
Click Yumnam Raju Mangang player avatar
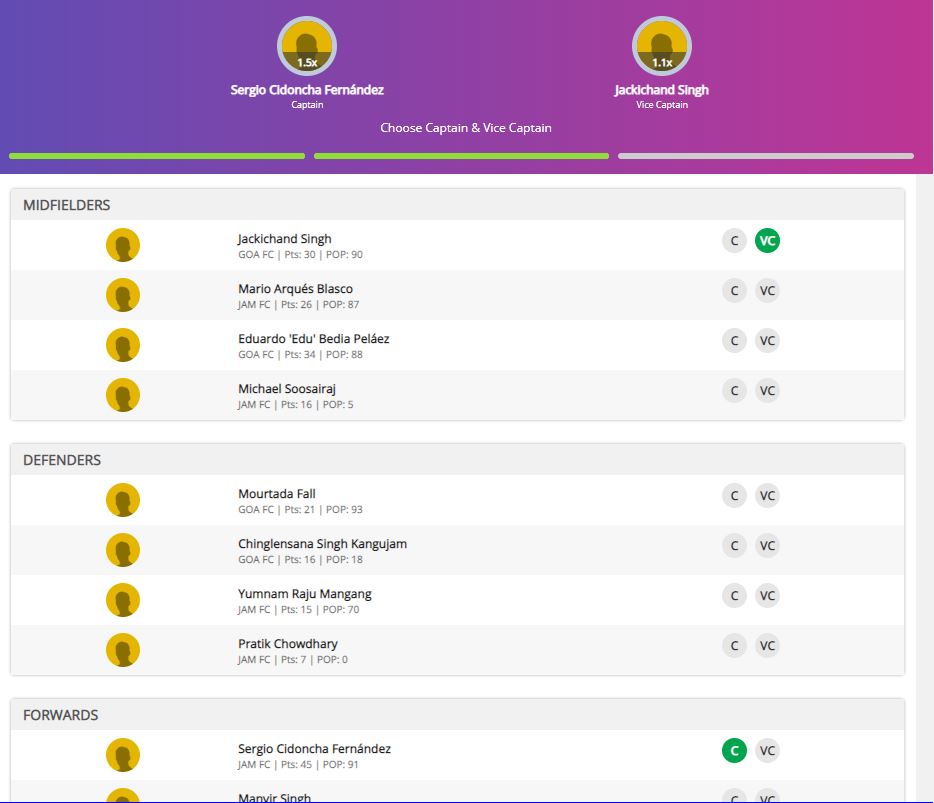click(123, 600)
